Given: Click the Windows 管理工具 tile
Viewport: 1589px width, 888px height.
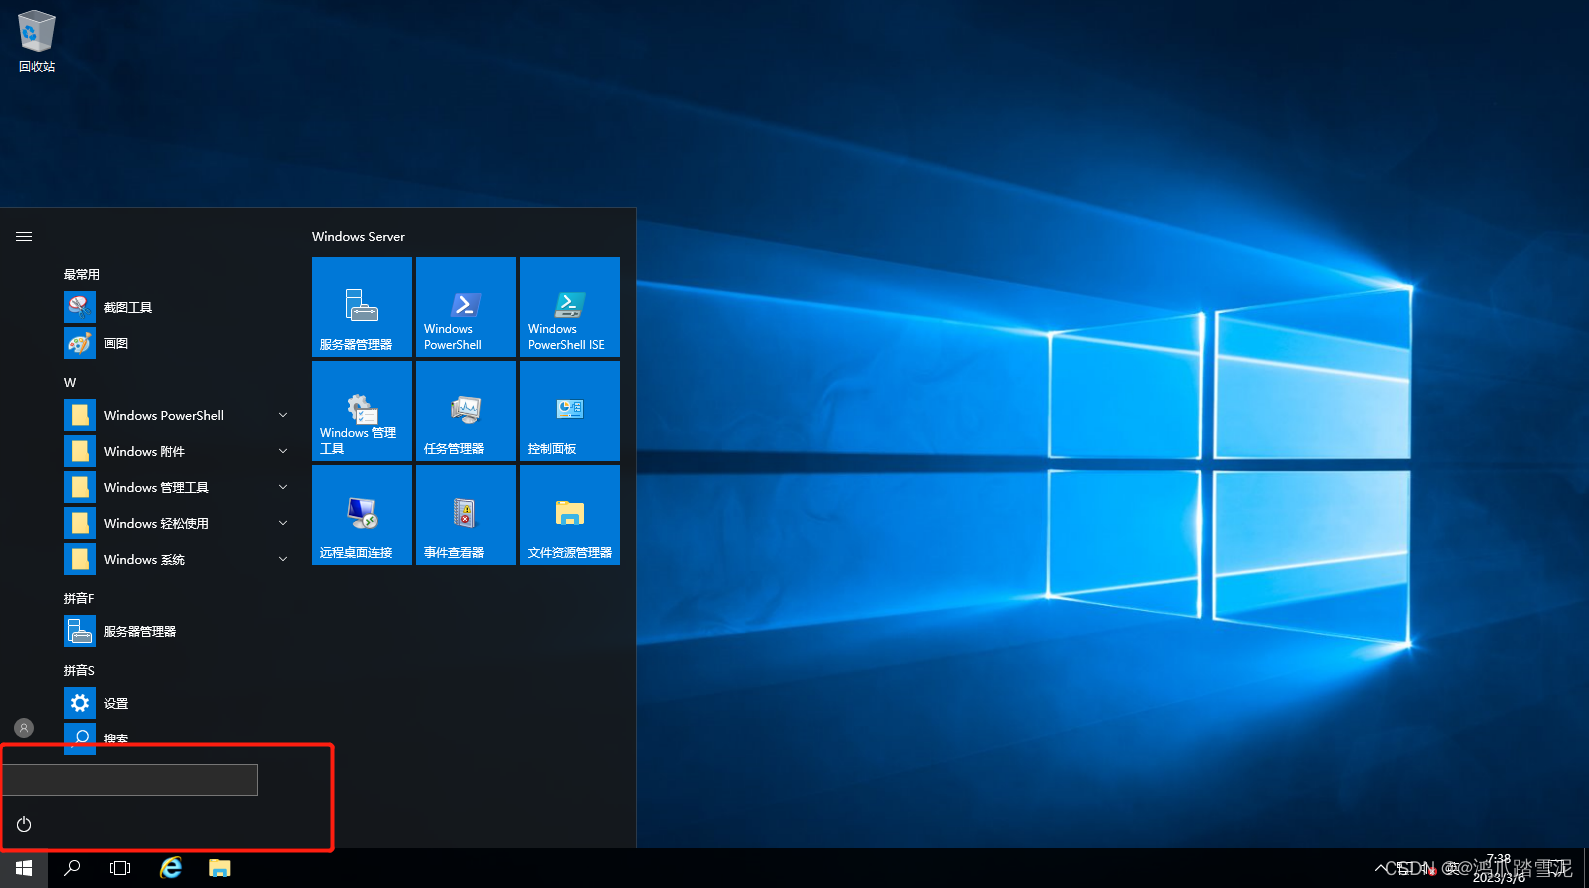Looking at the screenshot, I should point(362,411).
